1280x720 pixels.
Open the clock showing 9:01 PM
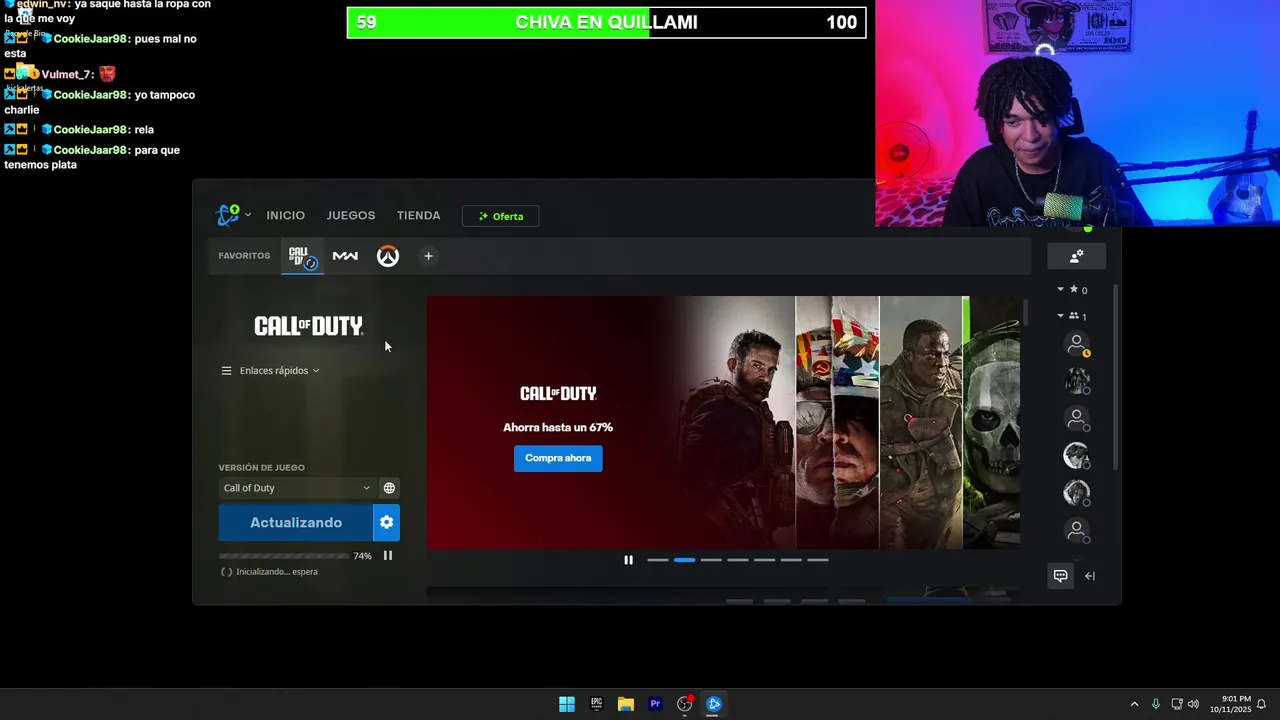click(1230, 704)
